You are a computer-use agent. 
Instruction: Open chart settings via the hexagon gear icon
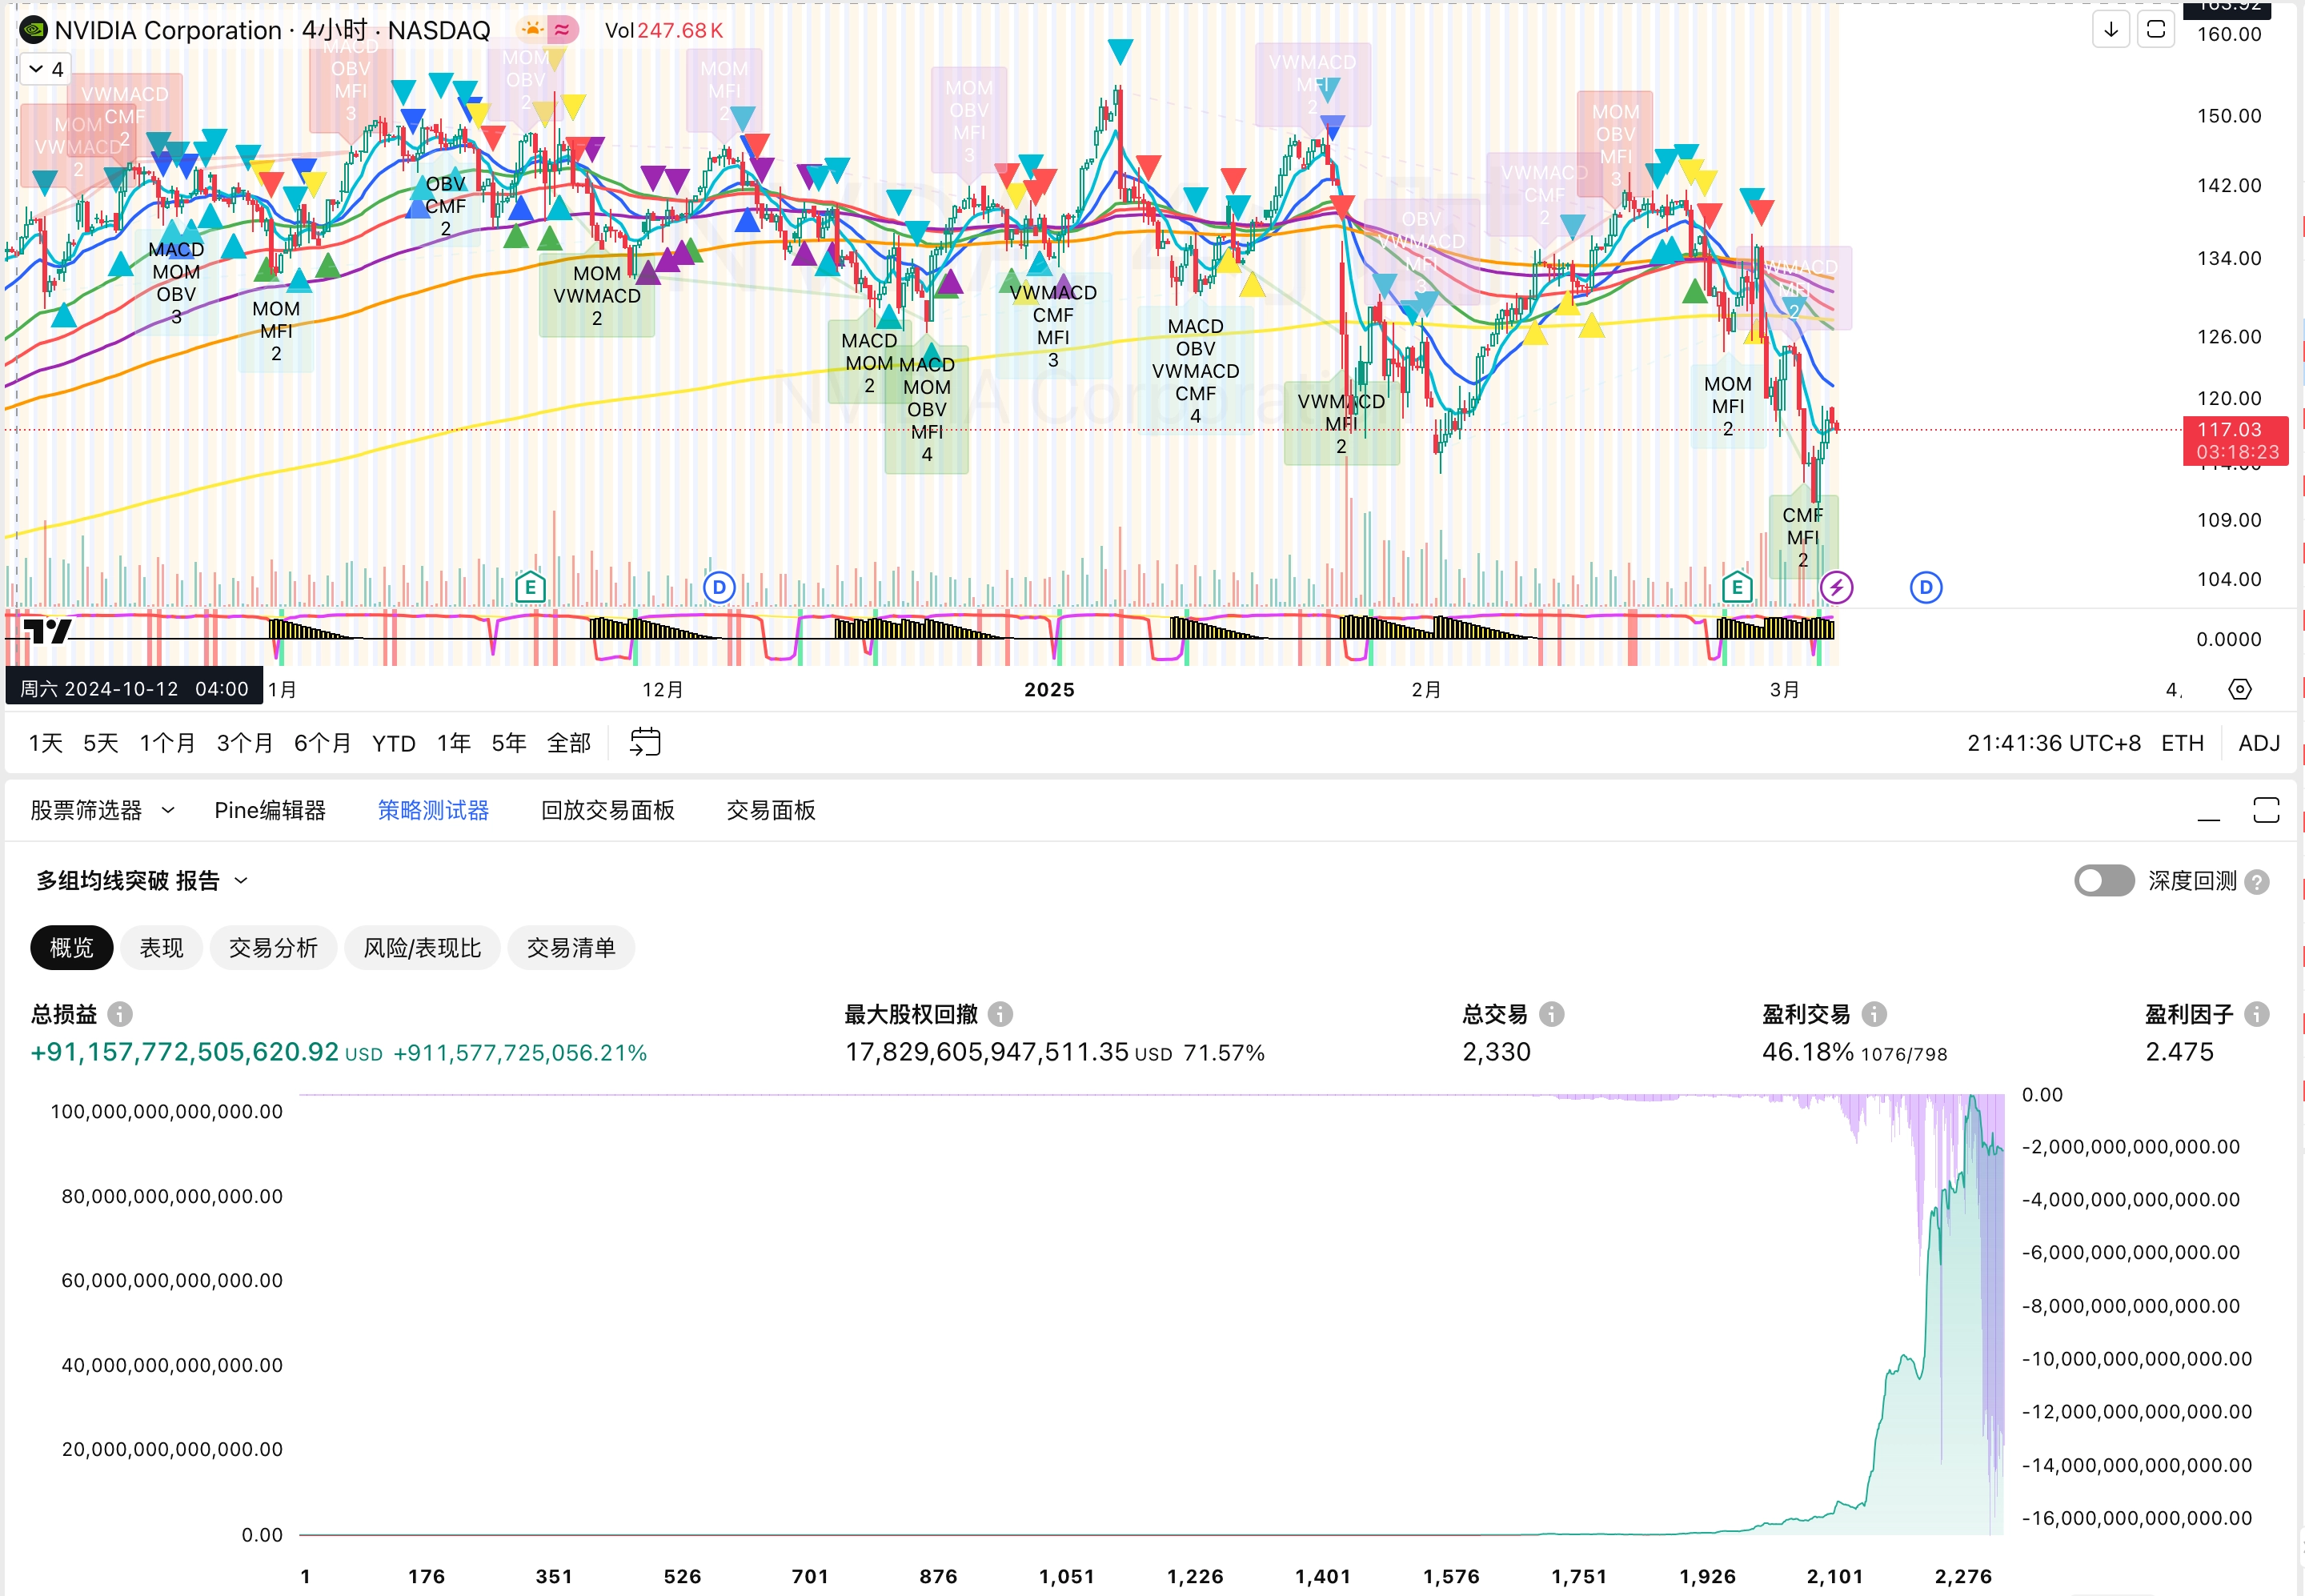pos(2240,689)
